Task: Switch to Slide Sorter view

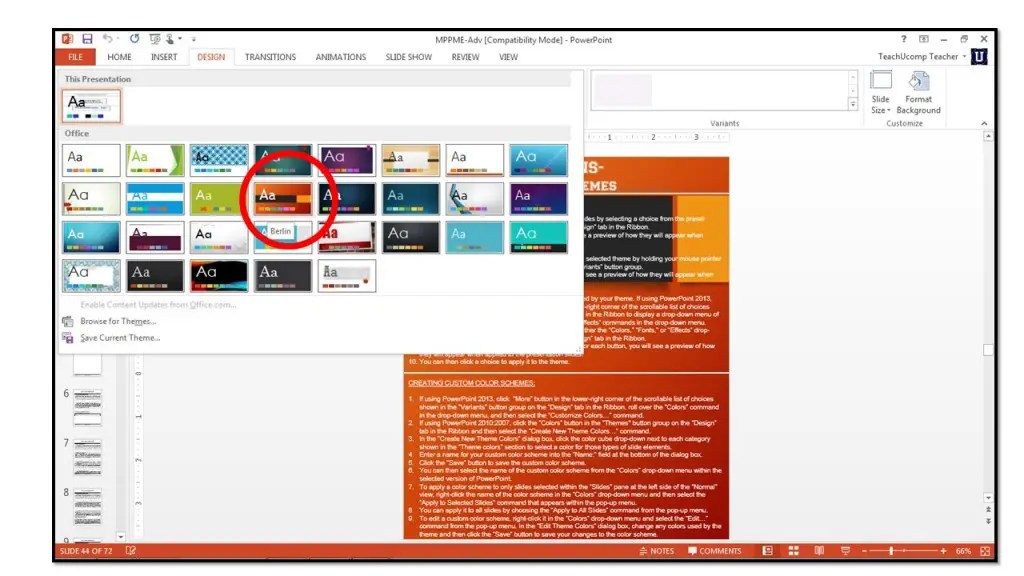Action: (793, 550)
